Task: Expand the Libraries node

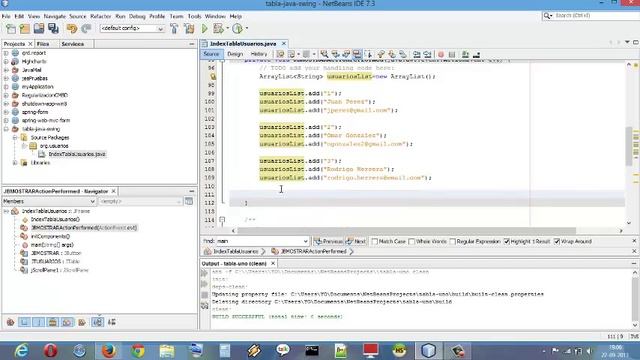Action: (x=15, y=162)
